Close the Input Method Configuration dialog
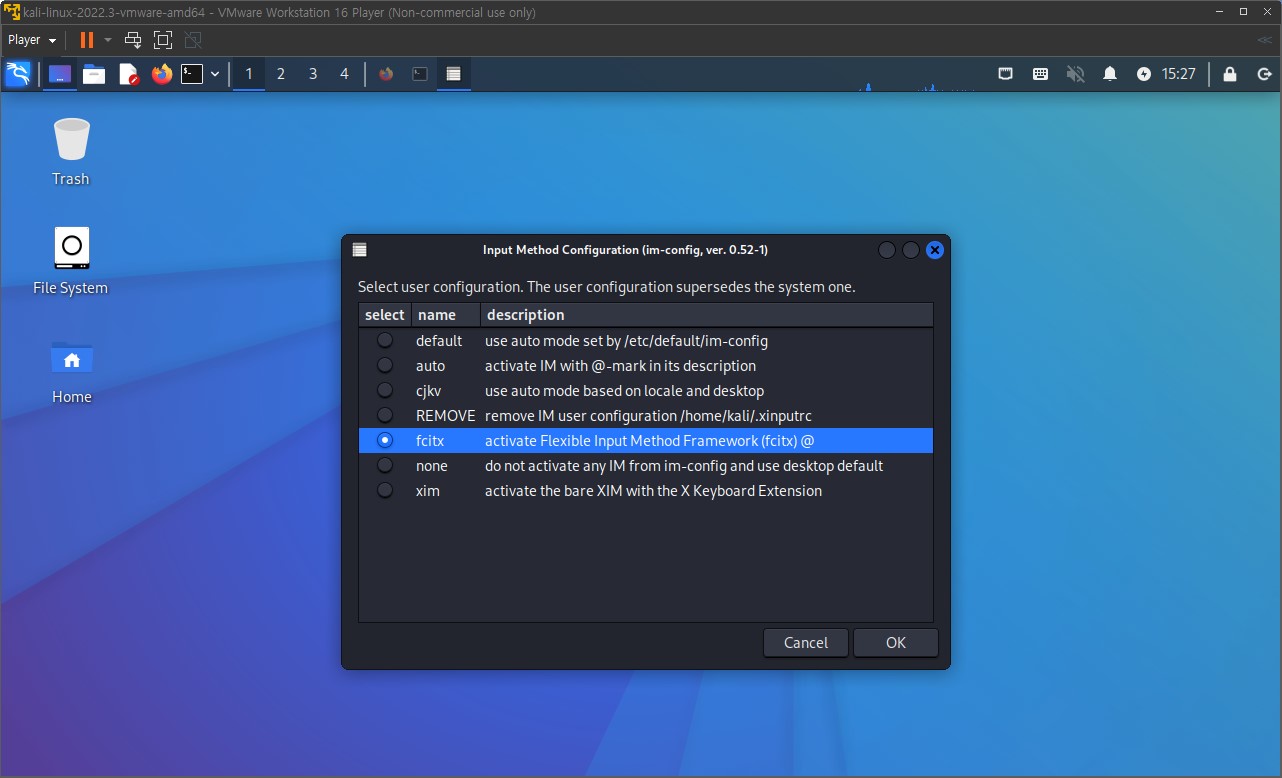The image size is (1282, 778). 935,250
